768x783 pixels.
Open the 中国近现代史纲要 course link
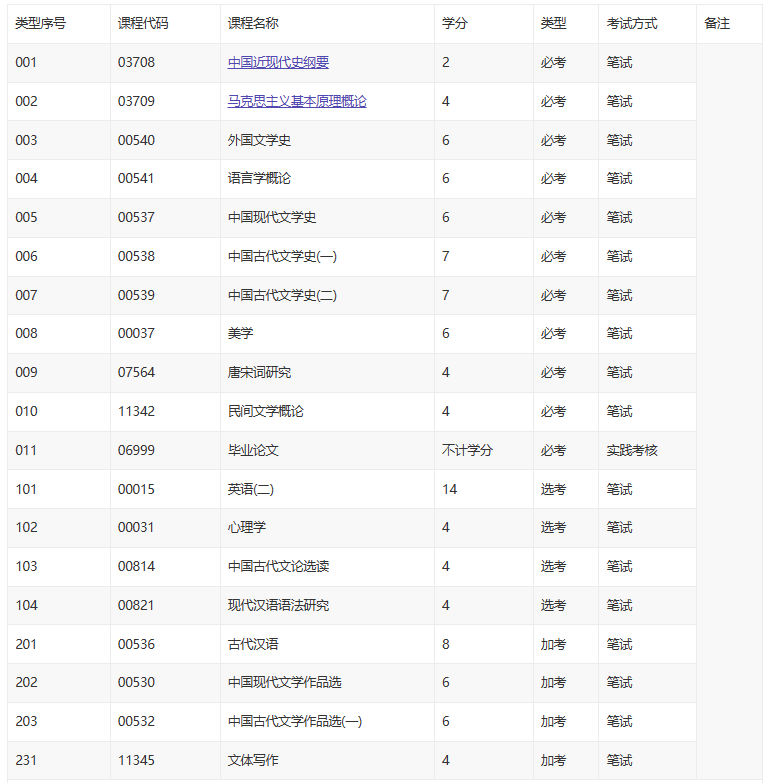[278, 62]
